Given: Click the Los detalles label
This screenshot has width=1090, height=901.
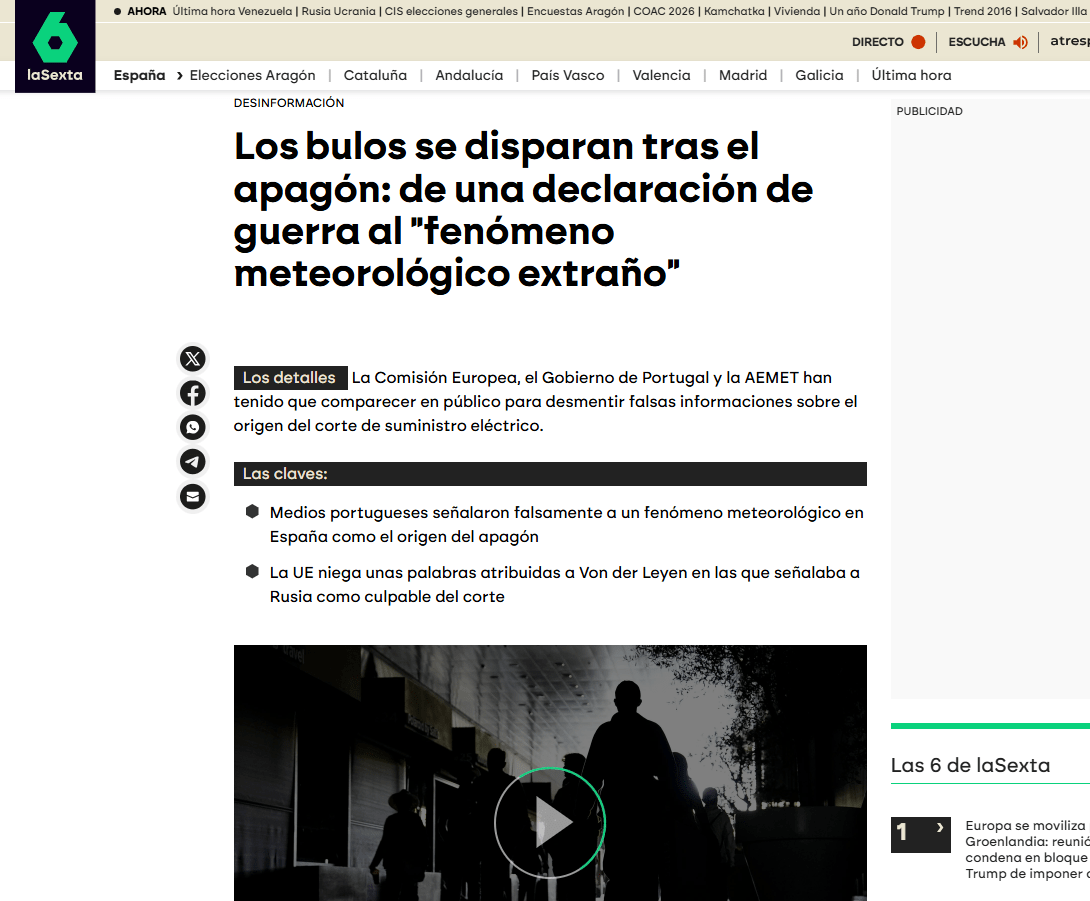Looking at the screenshot, I should (x=290, y=378).
